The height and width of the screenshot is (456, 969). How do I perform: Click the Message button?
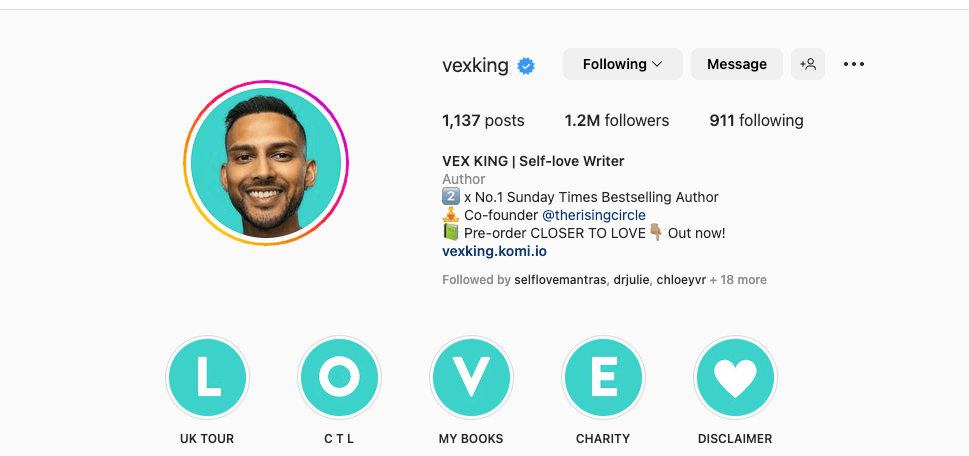point(737,64)
